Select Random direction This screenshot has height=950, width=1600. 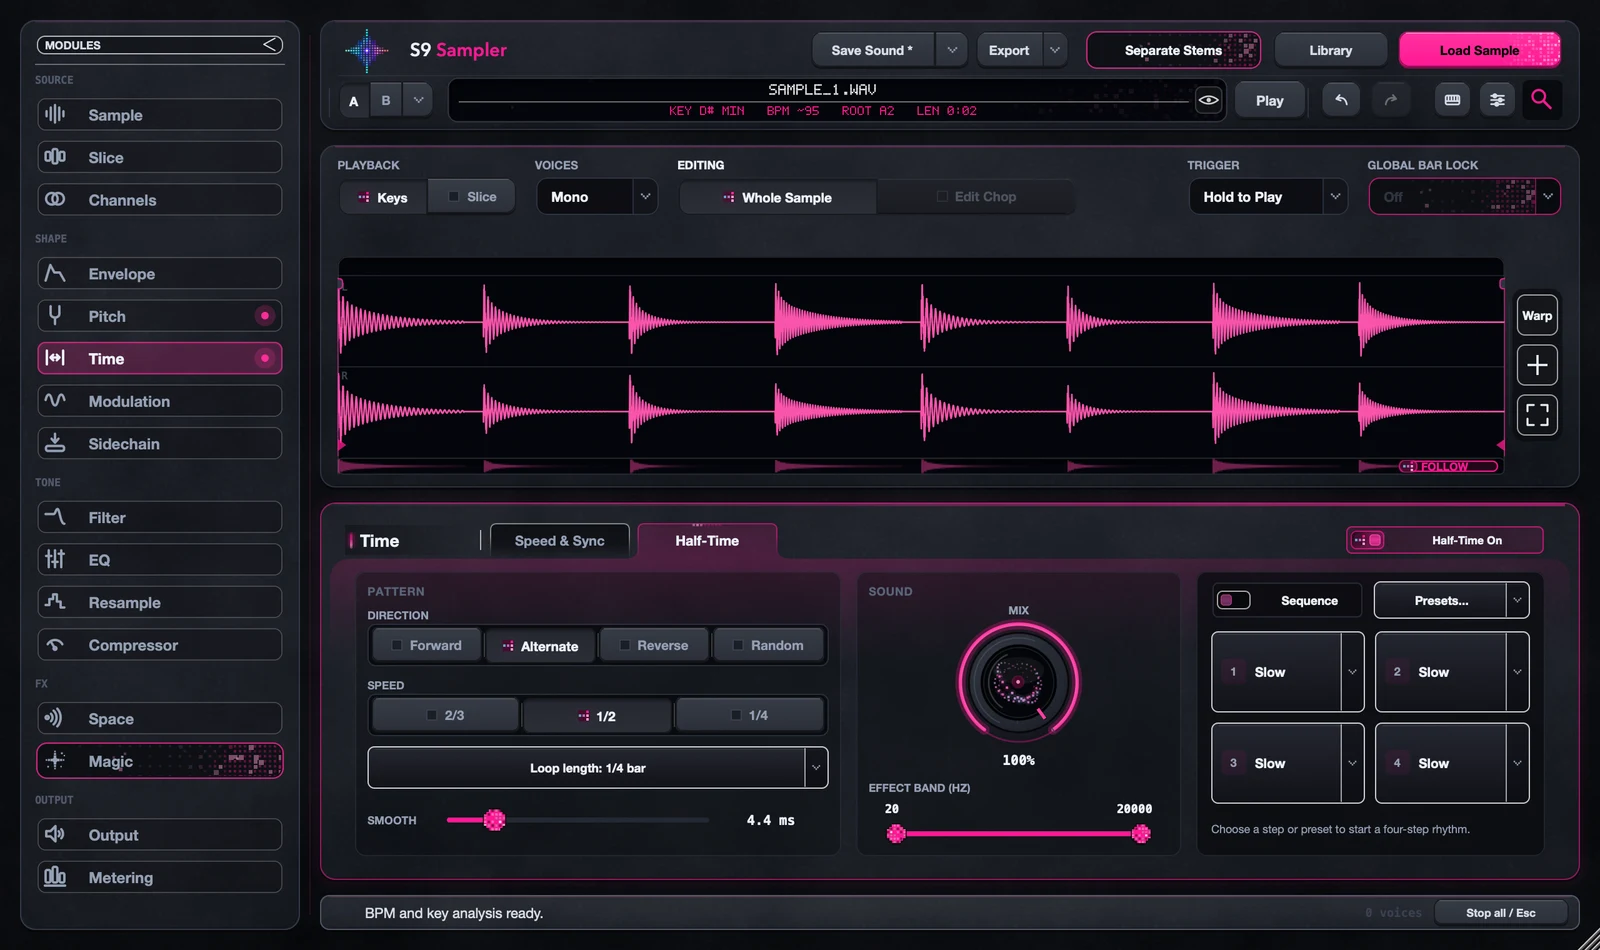(x=768, y=646)
